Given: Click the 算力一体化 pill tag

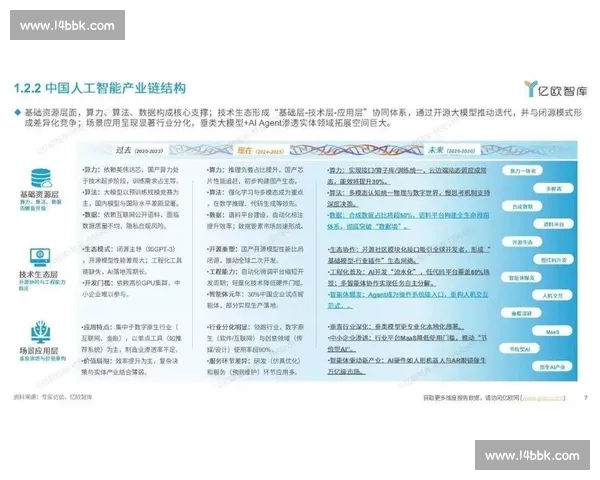Looking at the screenshot, I should 523,171.
